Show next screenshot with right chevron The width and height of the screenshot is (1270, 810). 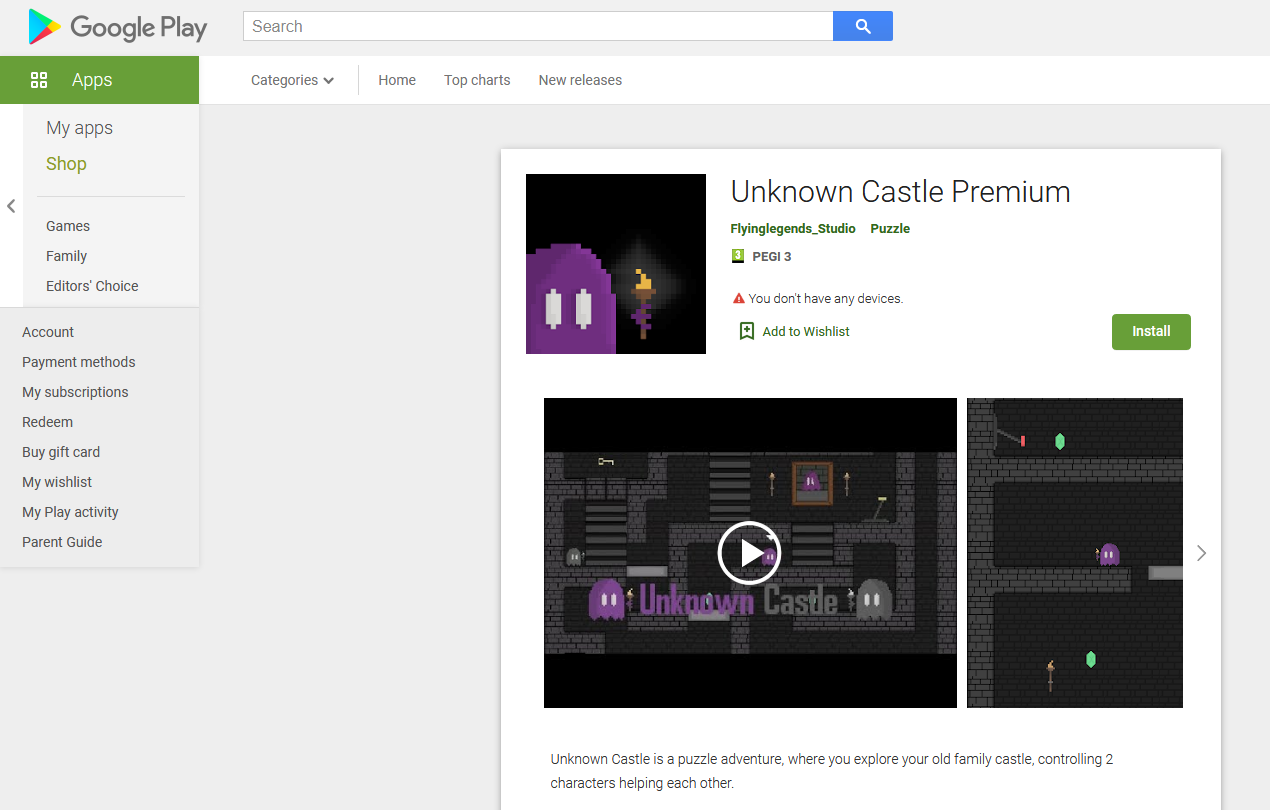[1201, 553]
